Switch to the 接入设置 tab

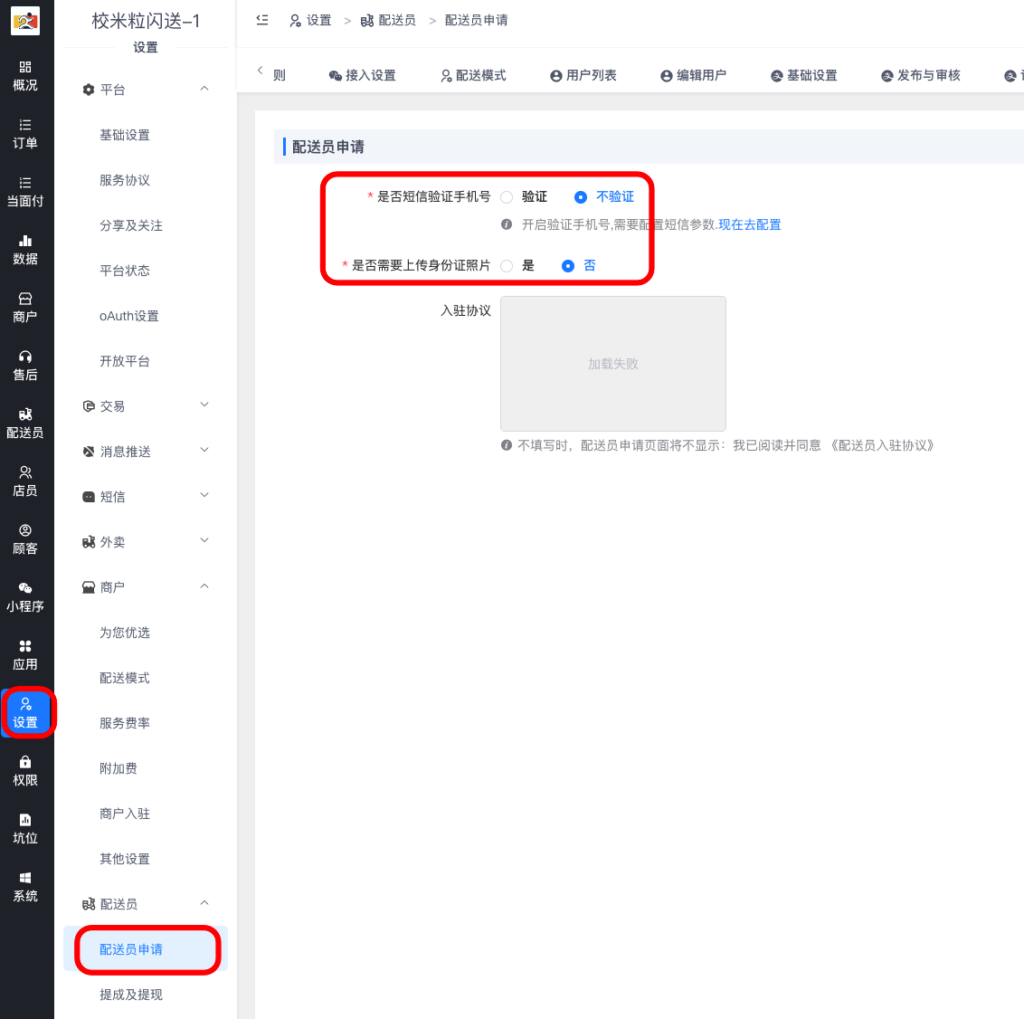tap(362, 76)
